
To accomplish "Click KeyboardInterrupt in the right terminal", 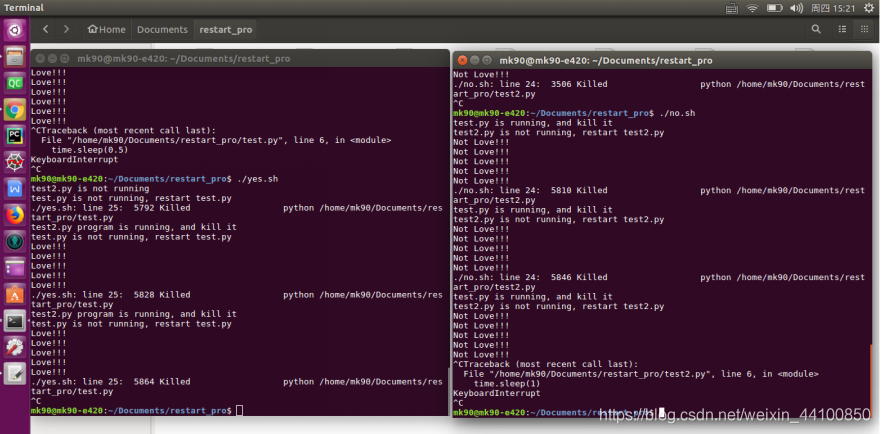I will tap(497, 393).
